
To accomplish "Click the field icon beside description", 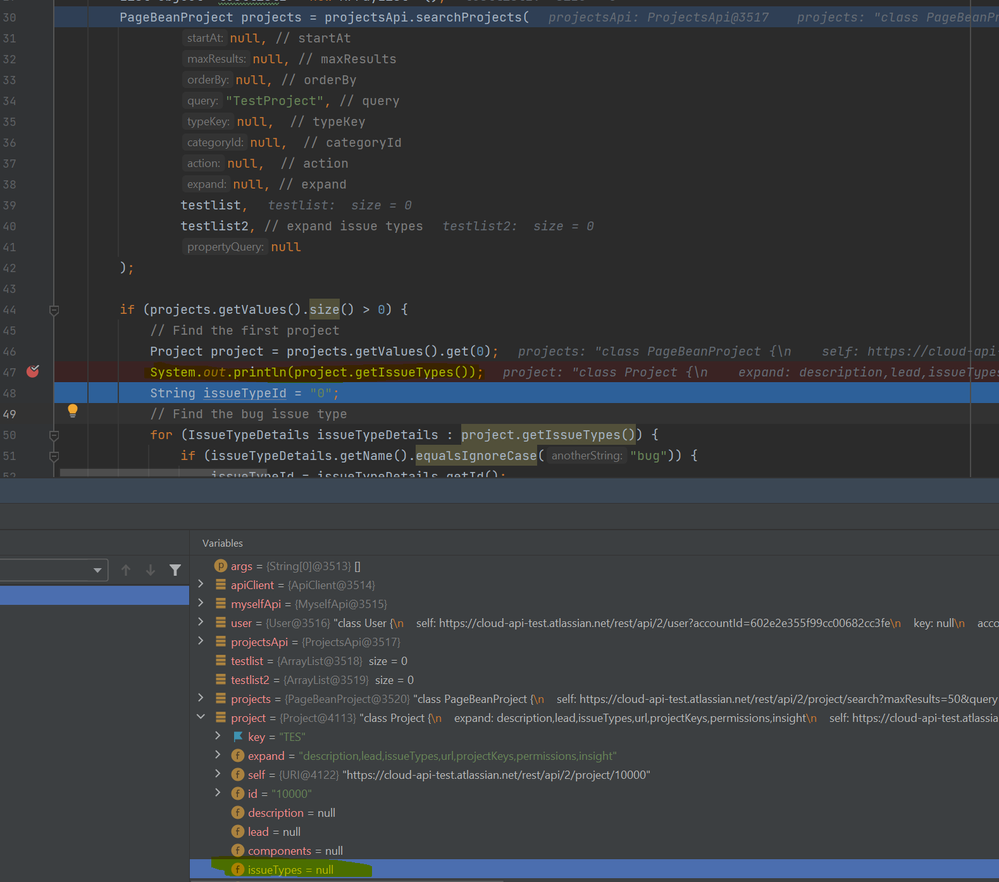I will pos(238,813).
